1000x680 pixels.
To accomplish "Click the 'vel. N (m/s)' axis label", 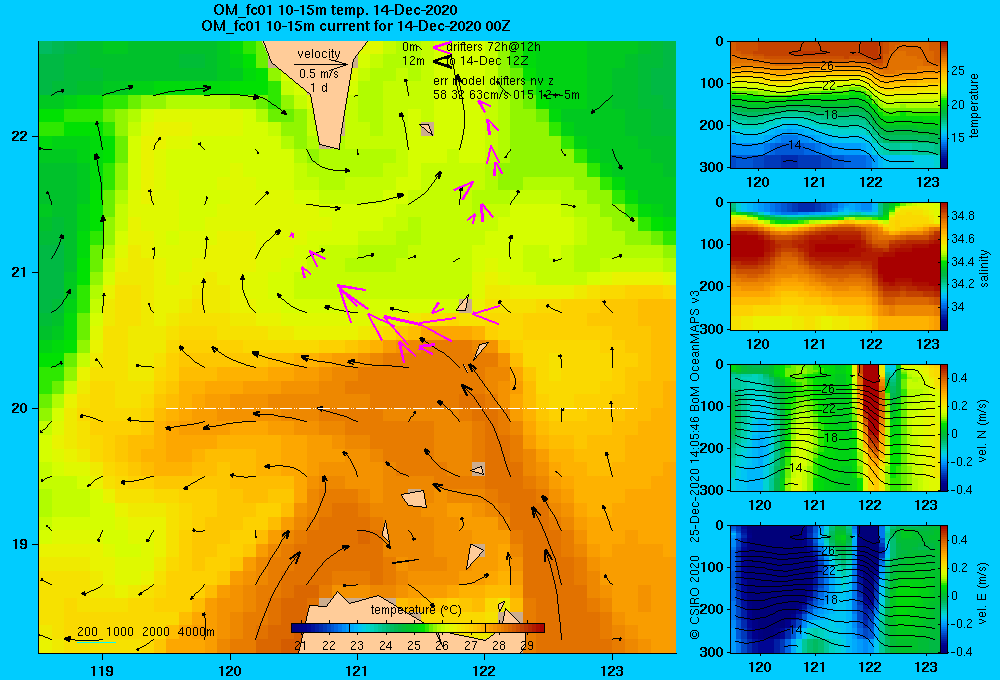I will [982, 431].
